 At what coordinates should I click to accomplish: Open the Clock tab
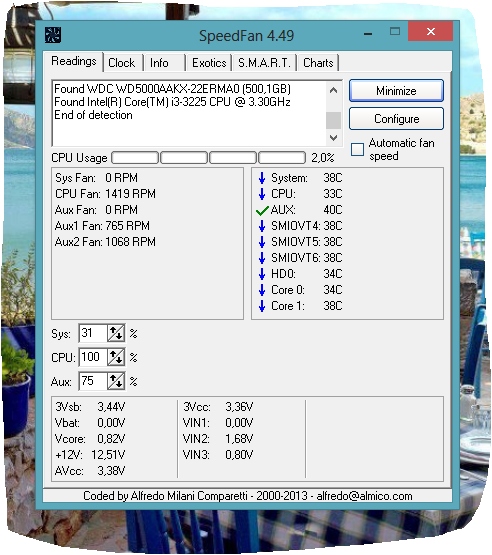click(122, 63)
